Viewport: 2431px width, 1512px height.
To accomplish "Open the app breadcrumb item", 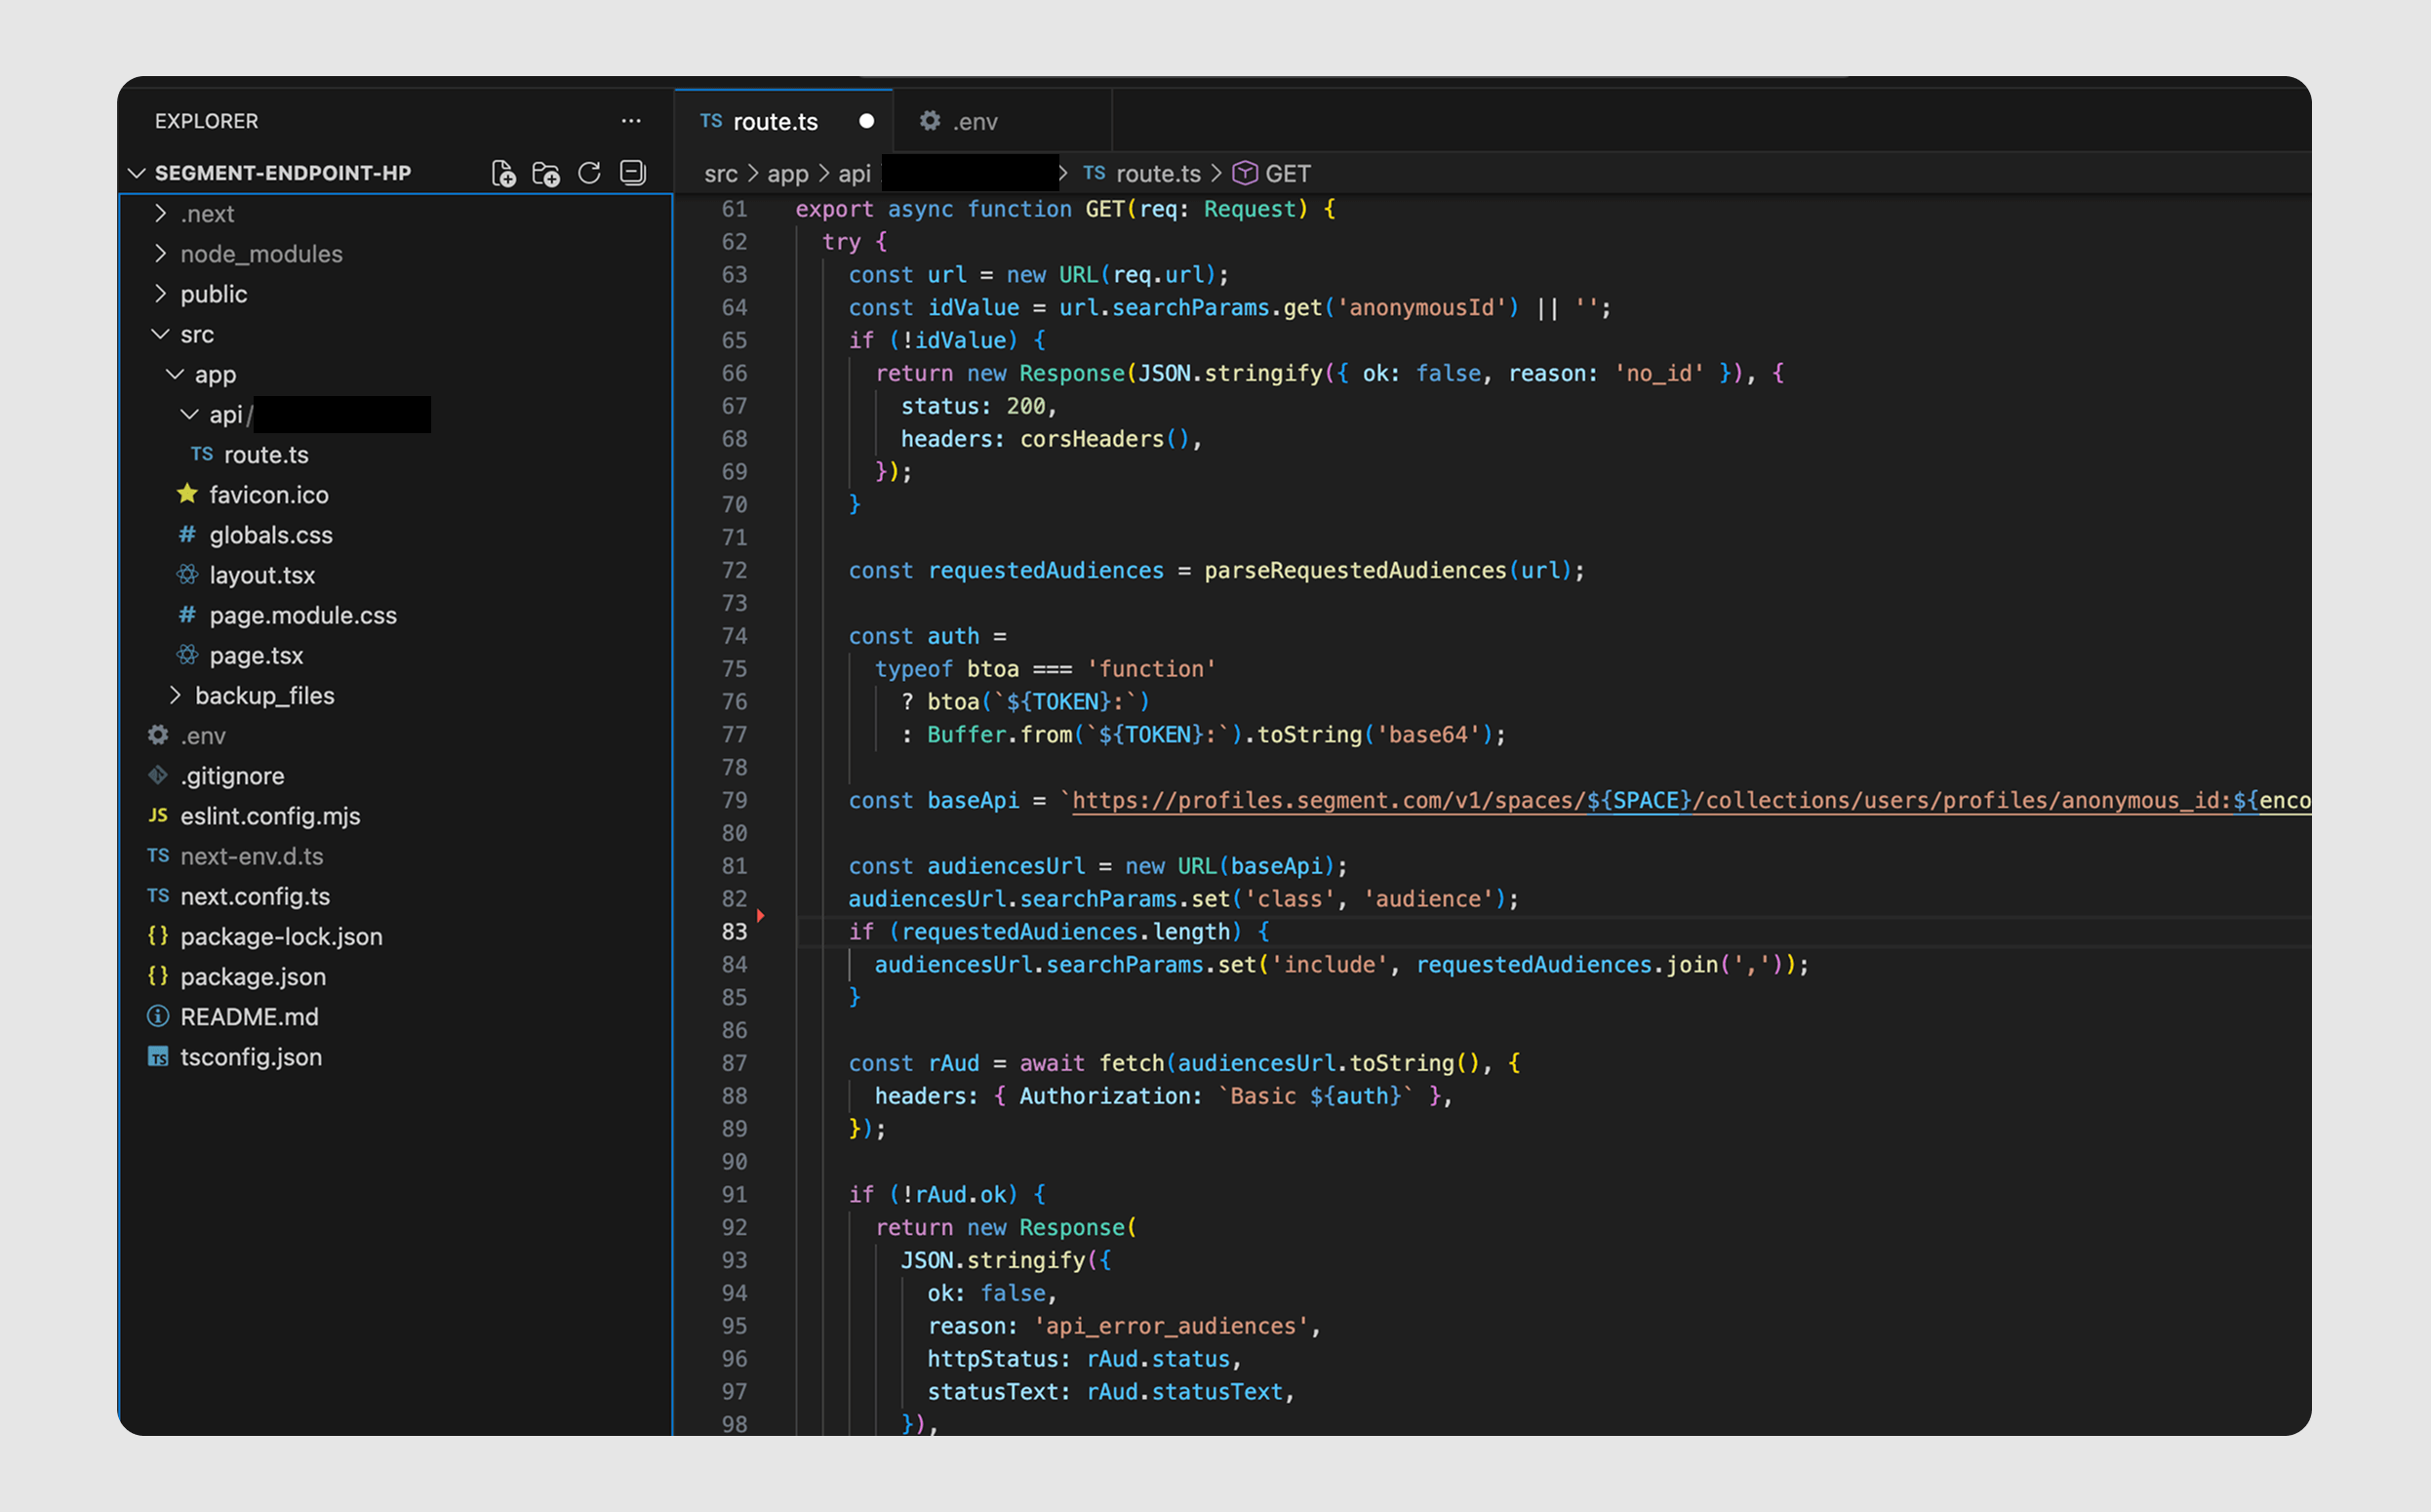I will 788,172.
